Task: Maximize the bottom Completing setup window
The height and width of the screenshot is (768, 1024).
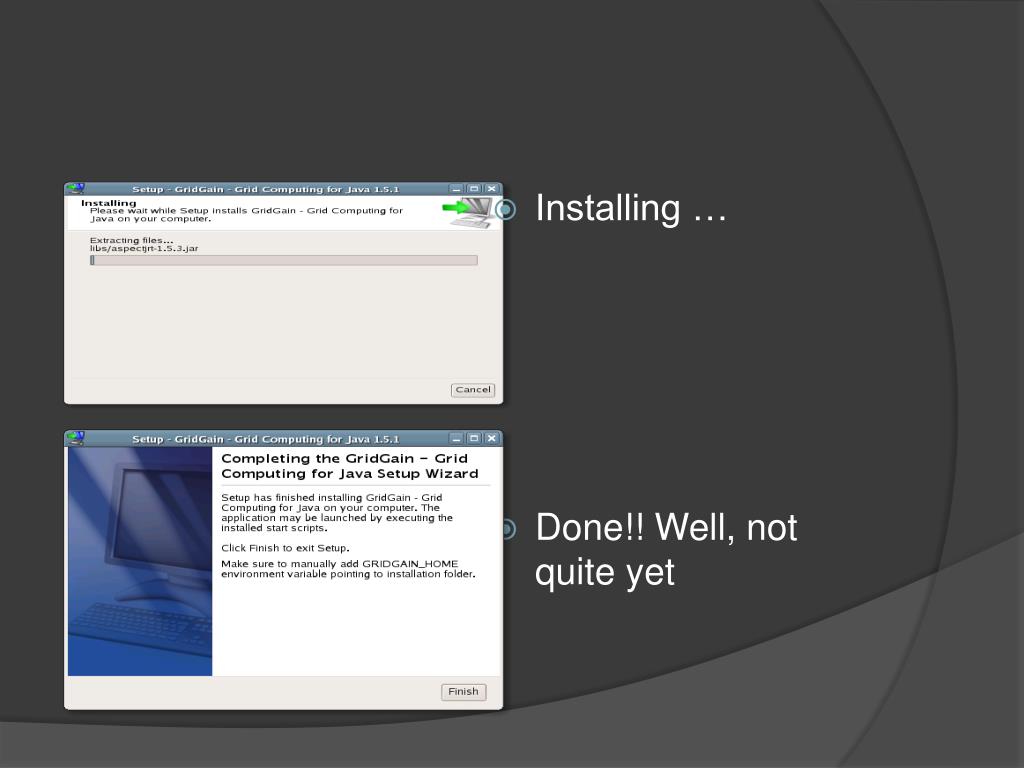Action: click(474, 439)
